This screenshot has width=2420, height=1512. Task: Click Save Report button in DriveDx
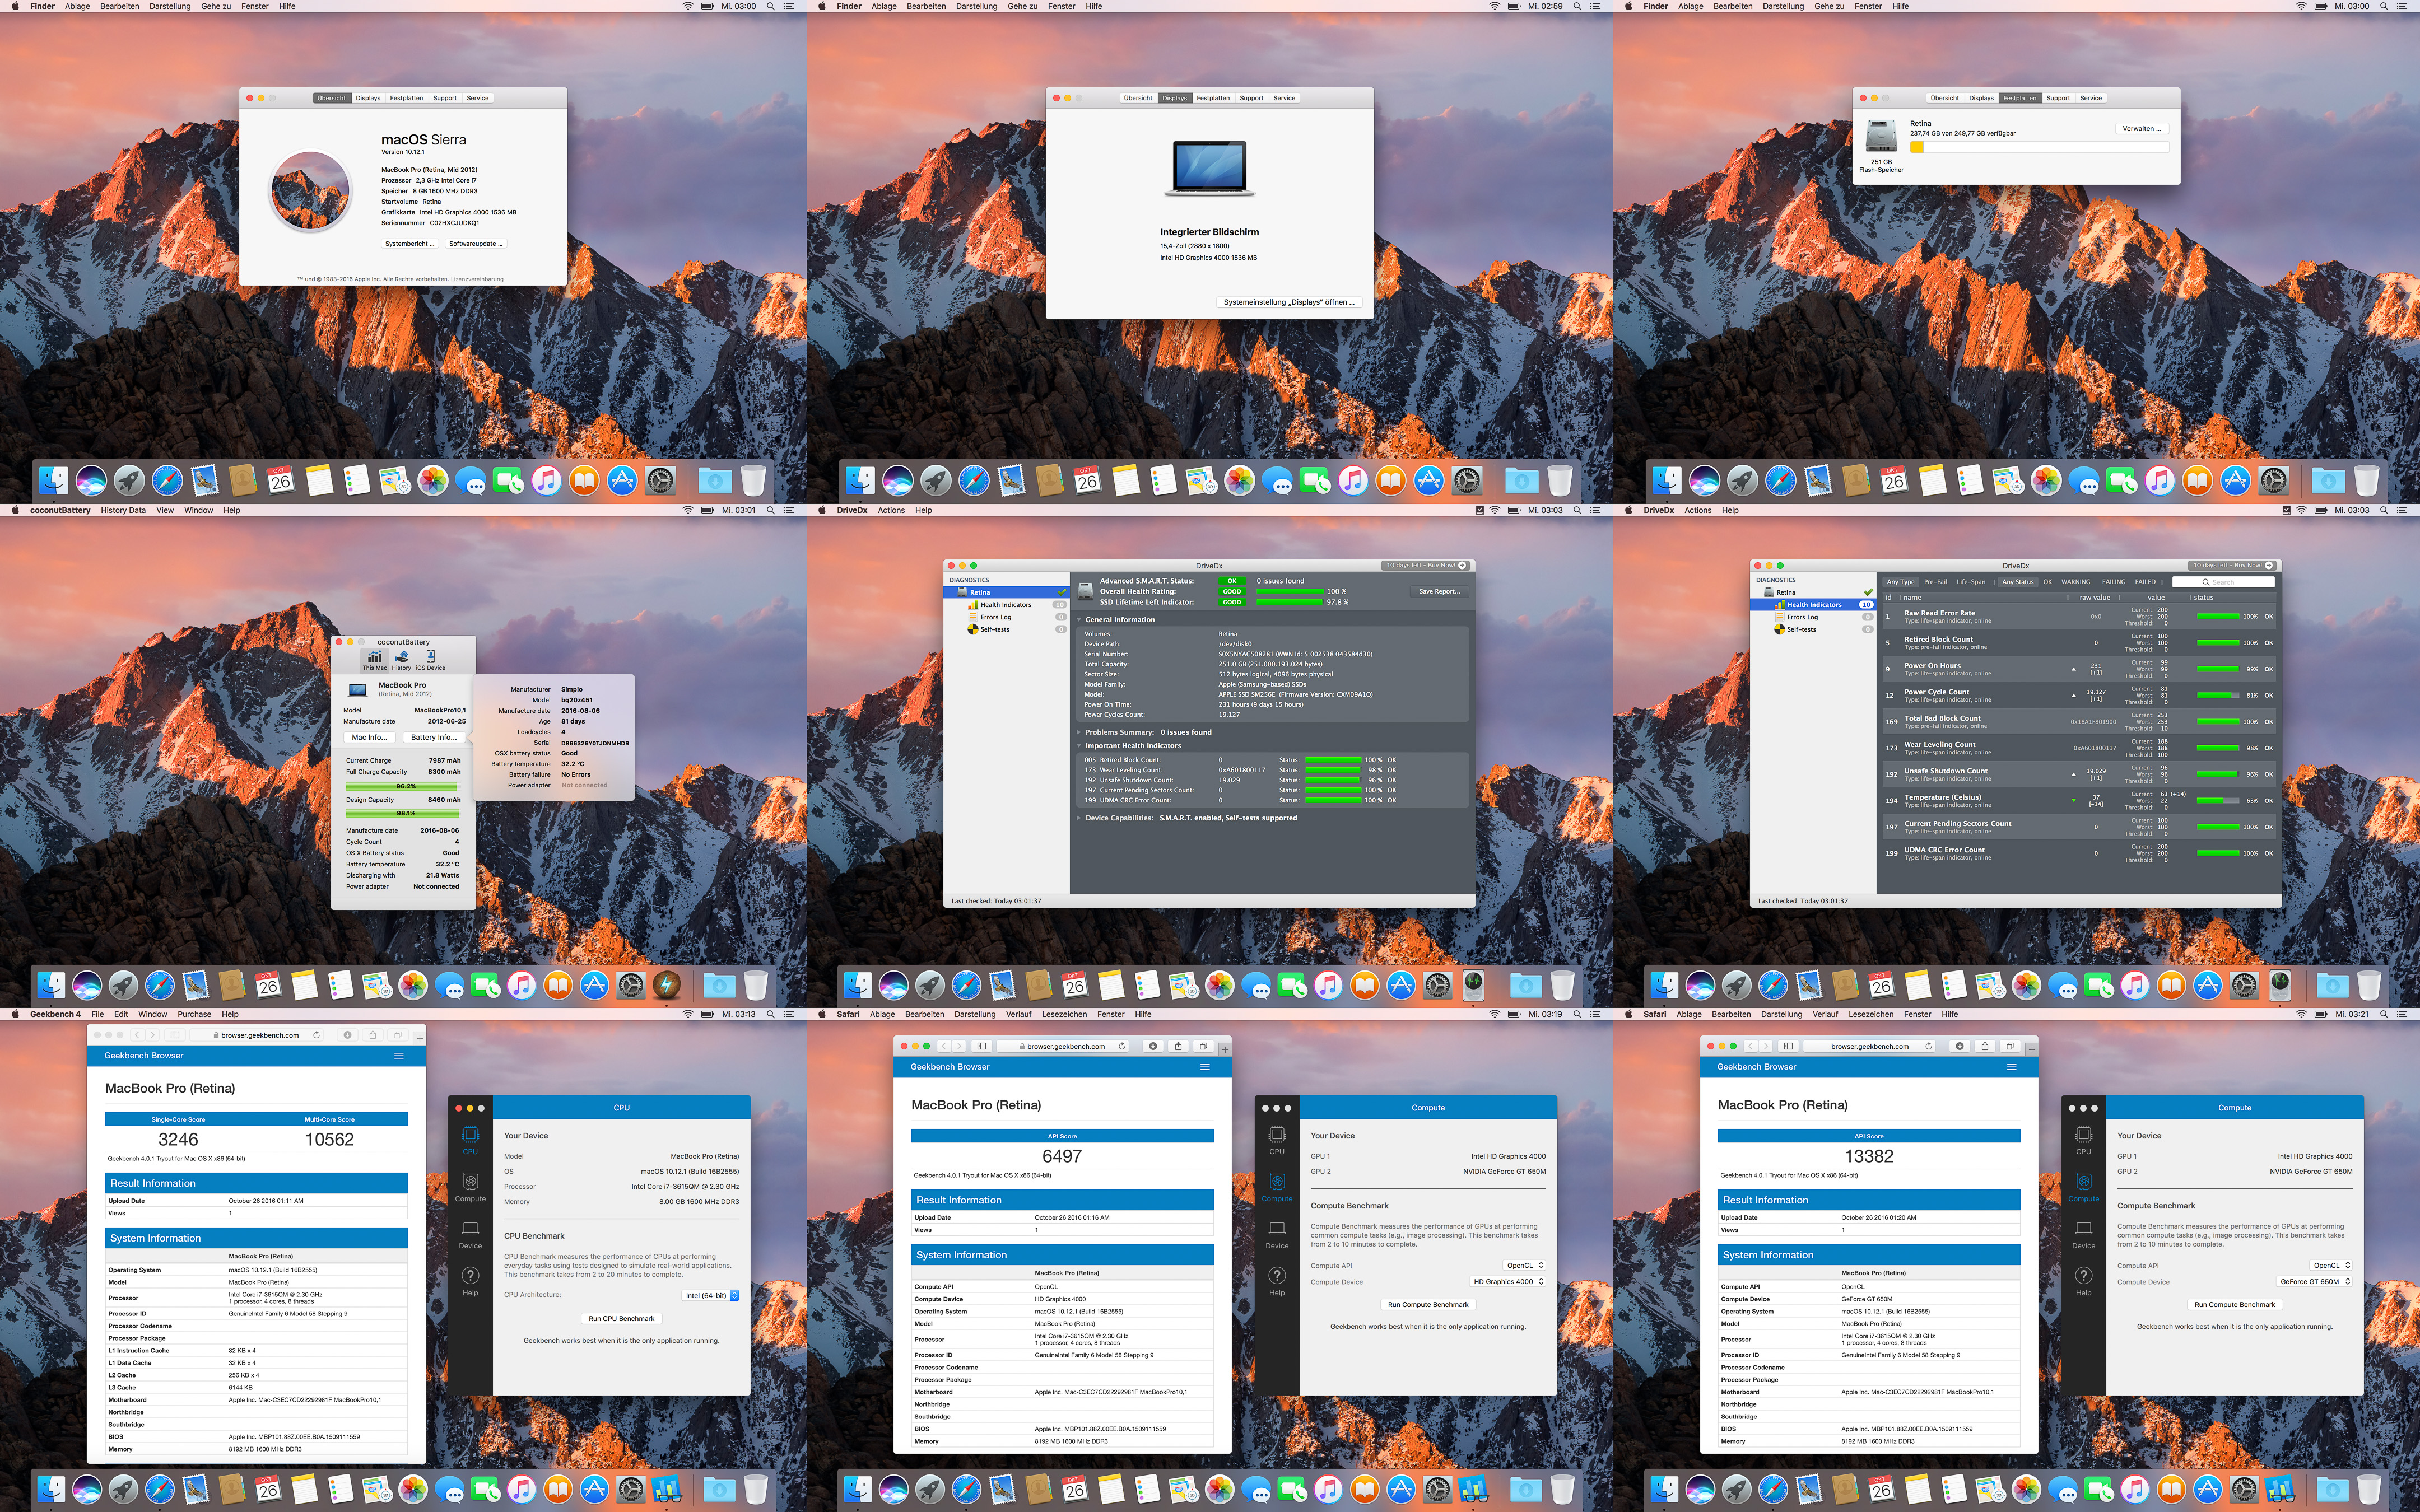(x=1439, y=591)
